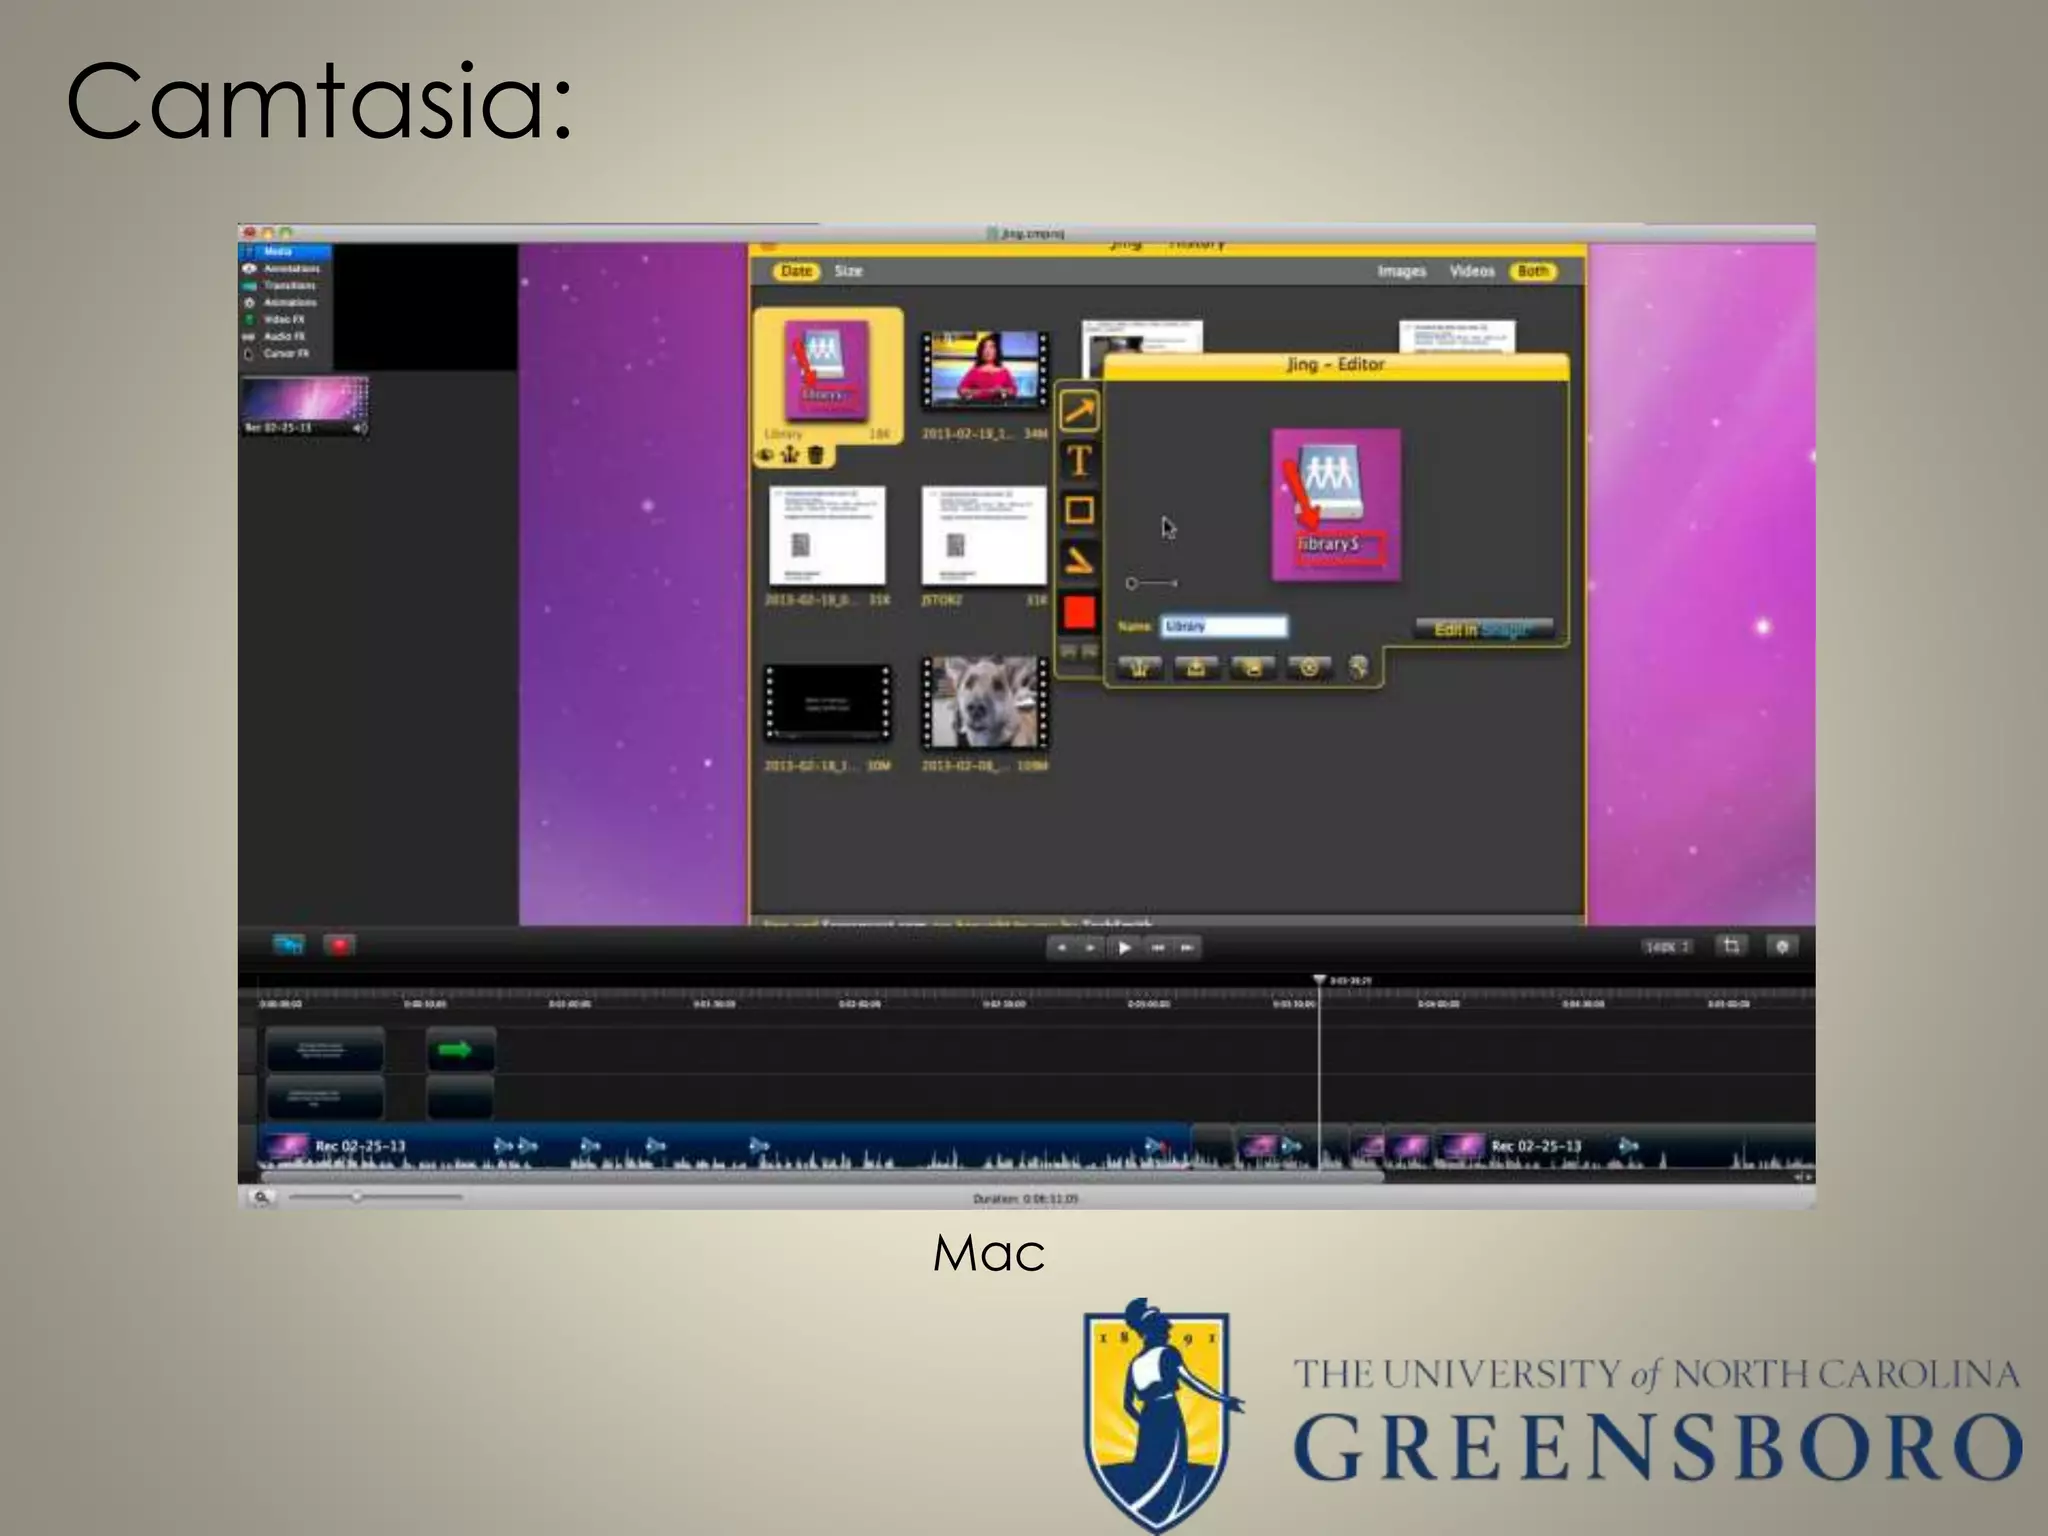
Task: Open the JSTOR2 capture thumbnail
Action: [x=984, y=536]
